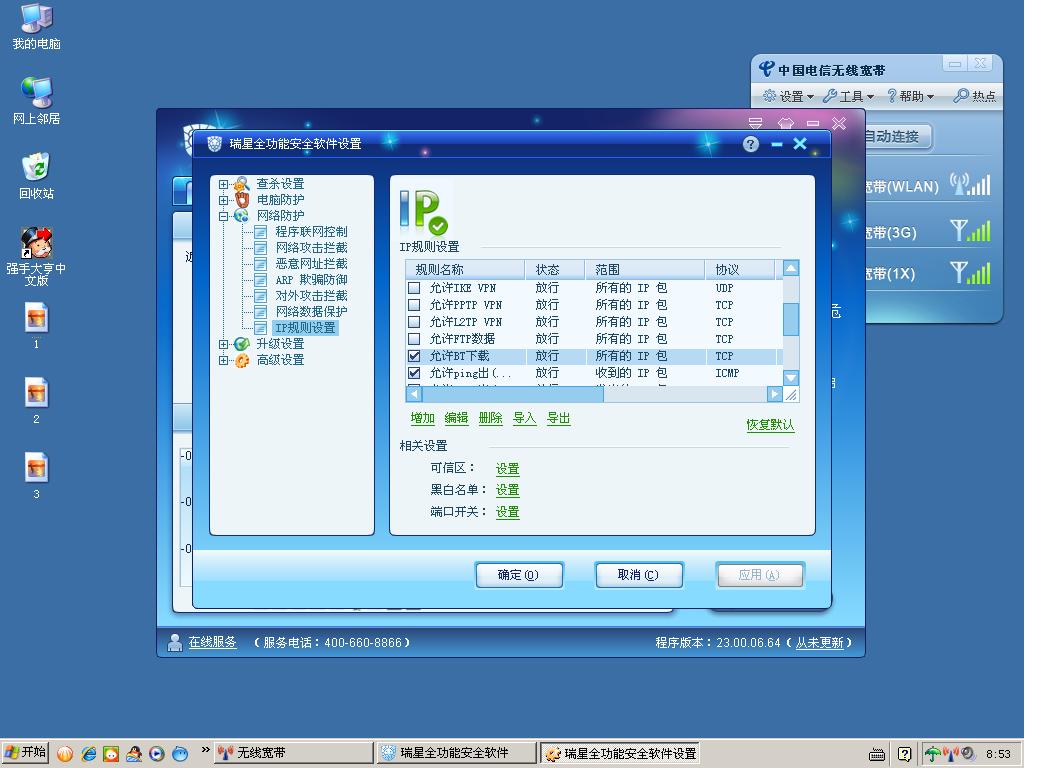Screen dimensions: 1064x768
Task: Select 程序联网控制 in settings tree
Action: point(311,231)
